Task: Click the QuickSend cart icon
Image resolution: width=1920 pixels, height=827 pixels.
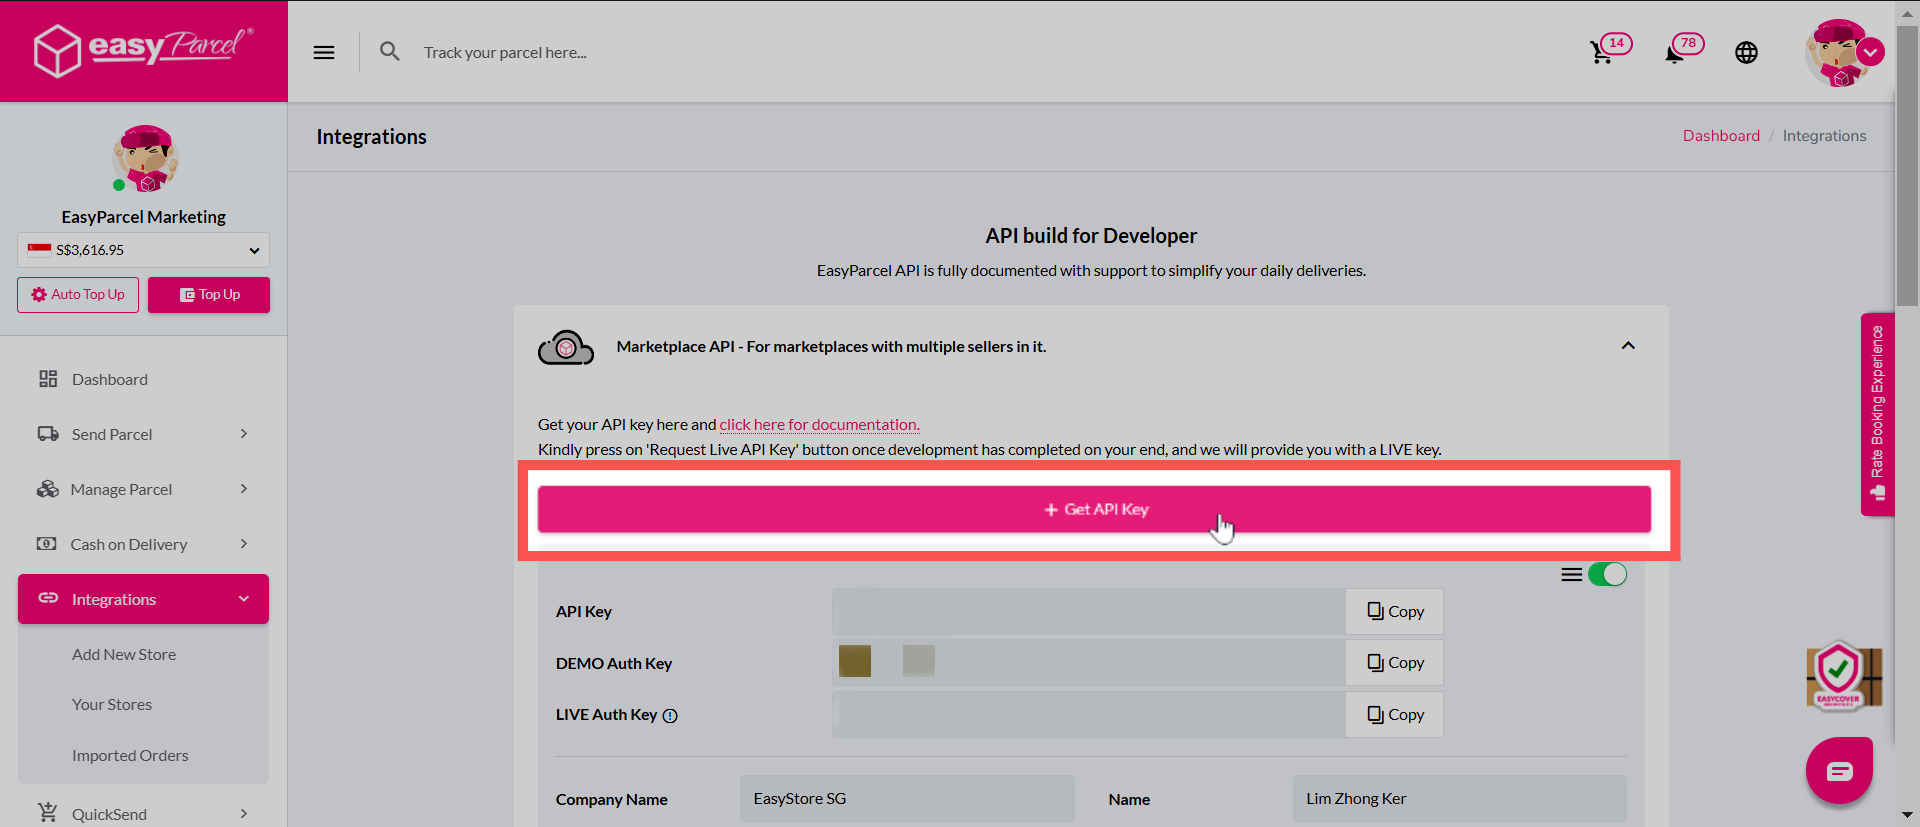Action: 47,813
